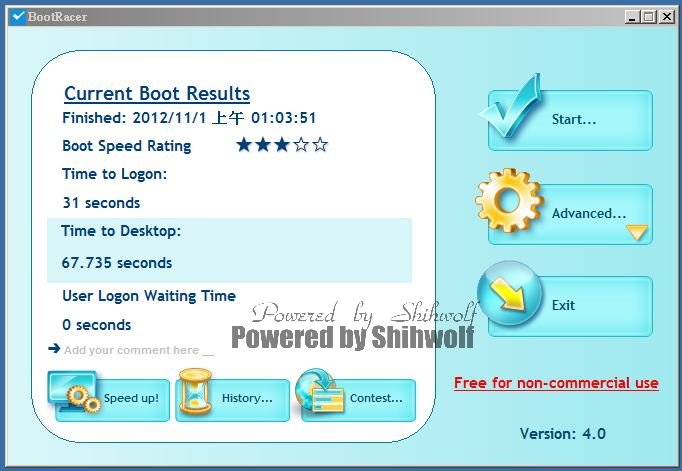The image size is (682, 471).
Task: Open the Advanced options button
Action: pos(570,214)
